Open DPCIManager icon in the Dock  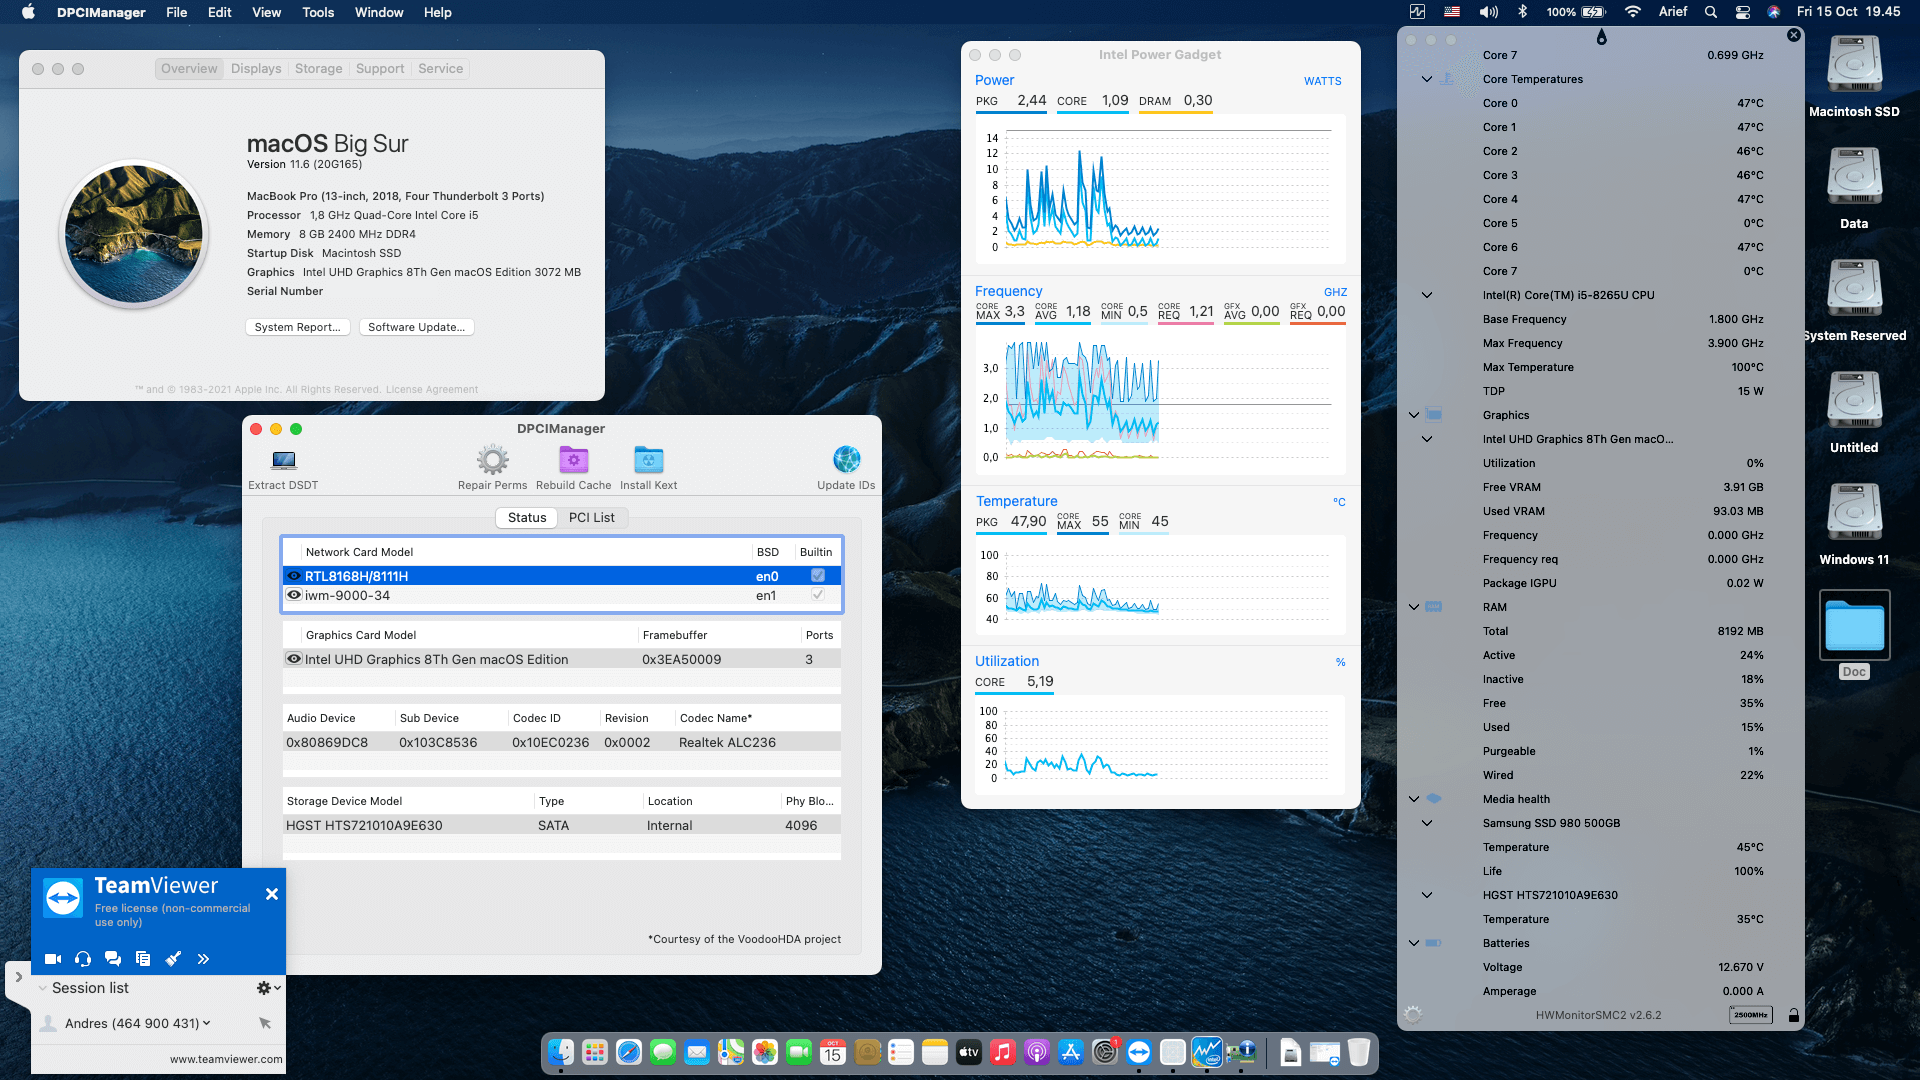pos(1240,1052)
